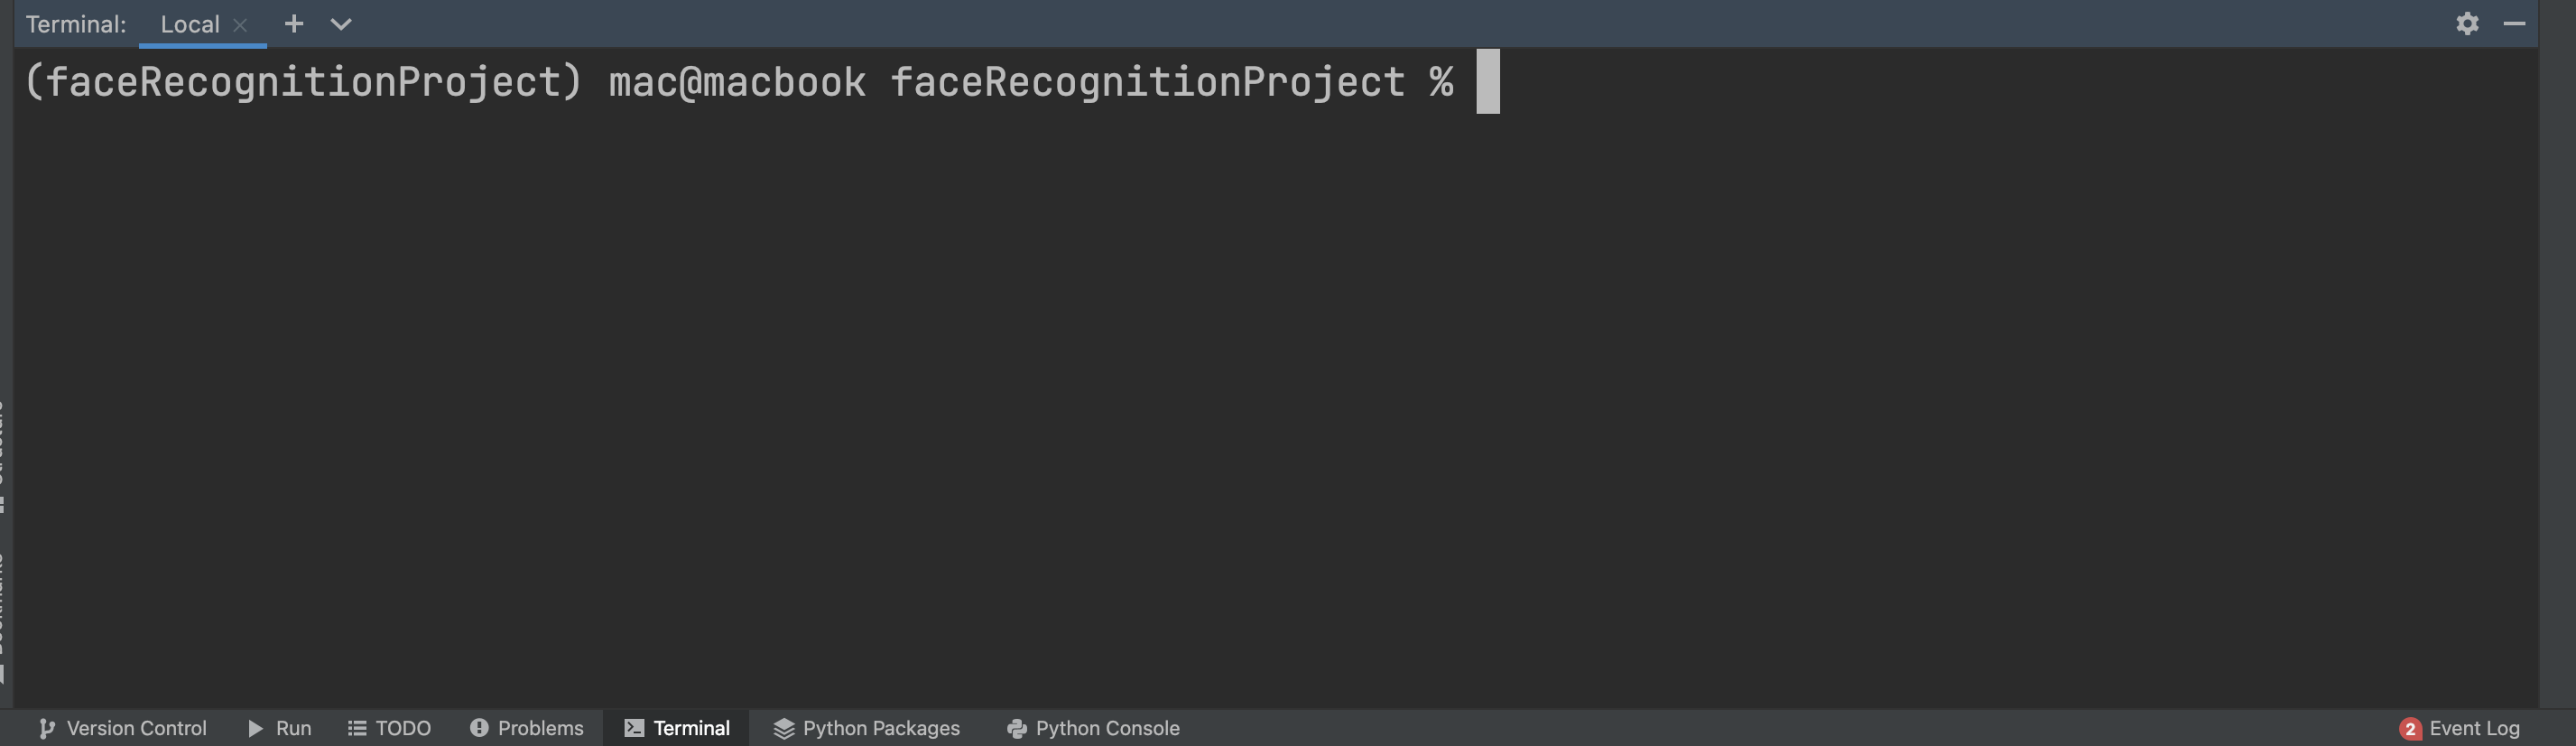
Task: Open the Version Control tool window
Action: pyautogui.click(x=122, y=728)
